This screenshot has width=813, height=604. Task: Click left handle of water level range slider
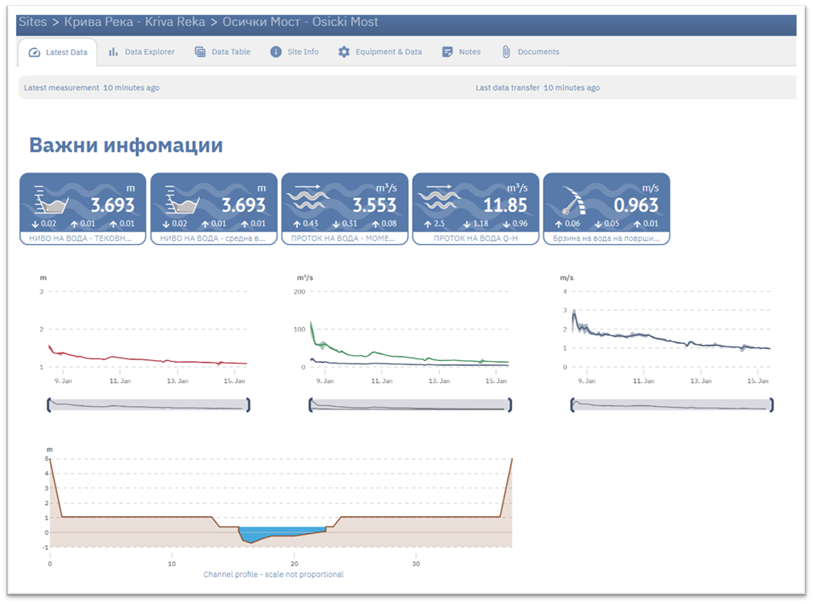[49, 404]
